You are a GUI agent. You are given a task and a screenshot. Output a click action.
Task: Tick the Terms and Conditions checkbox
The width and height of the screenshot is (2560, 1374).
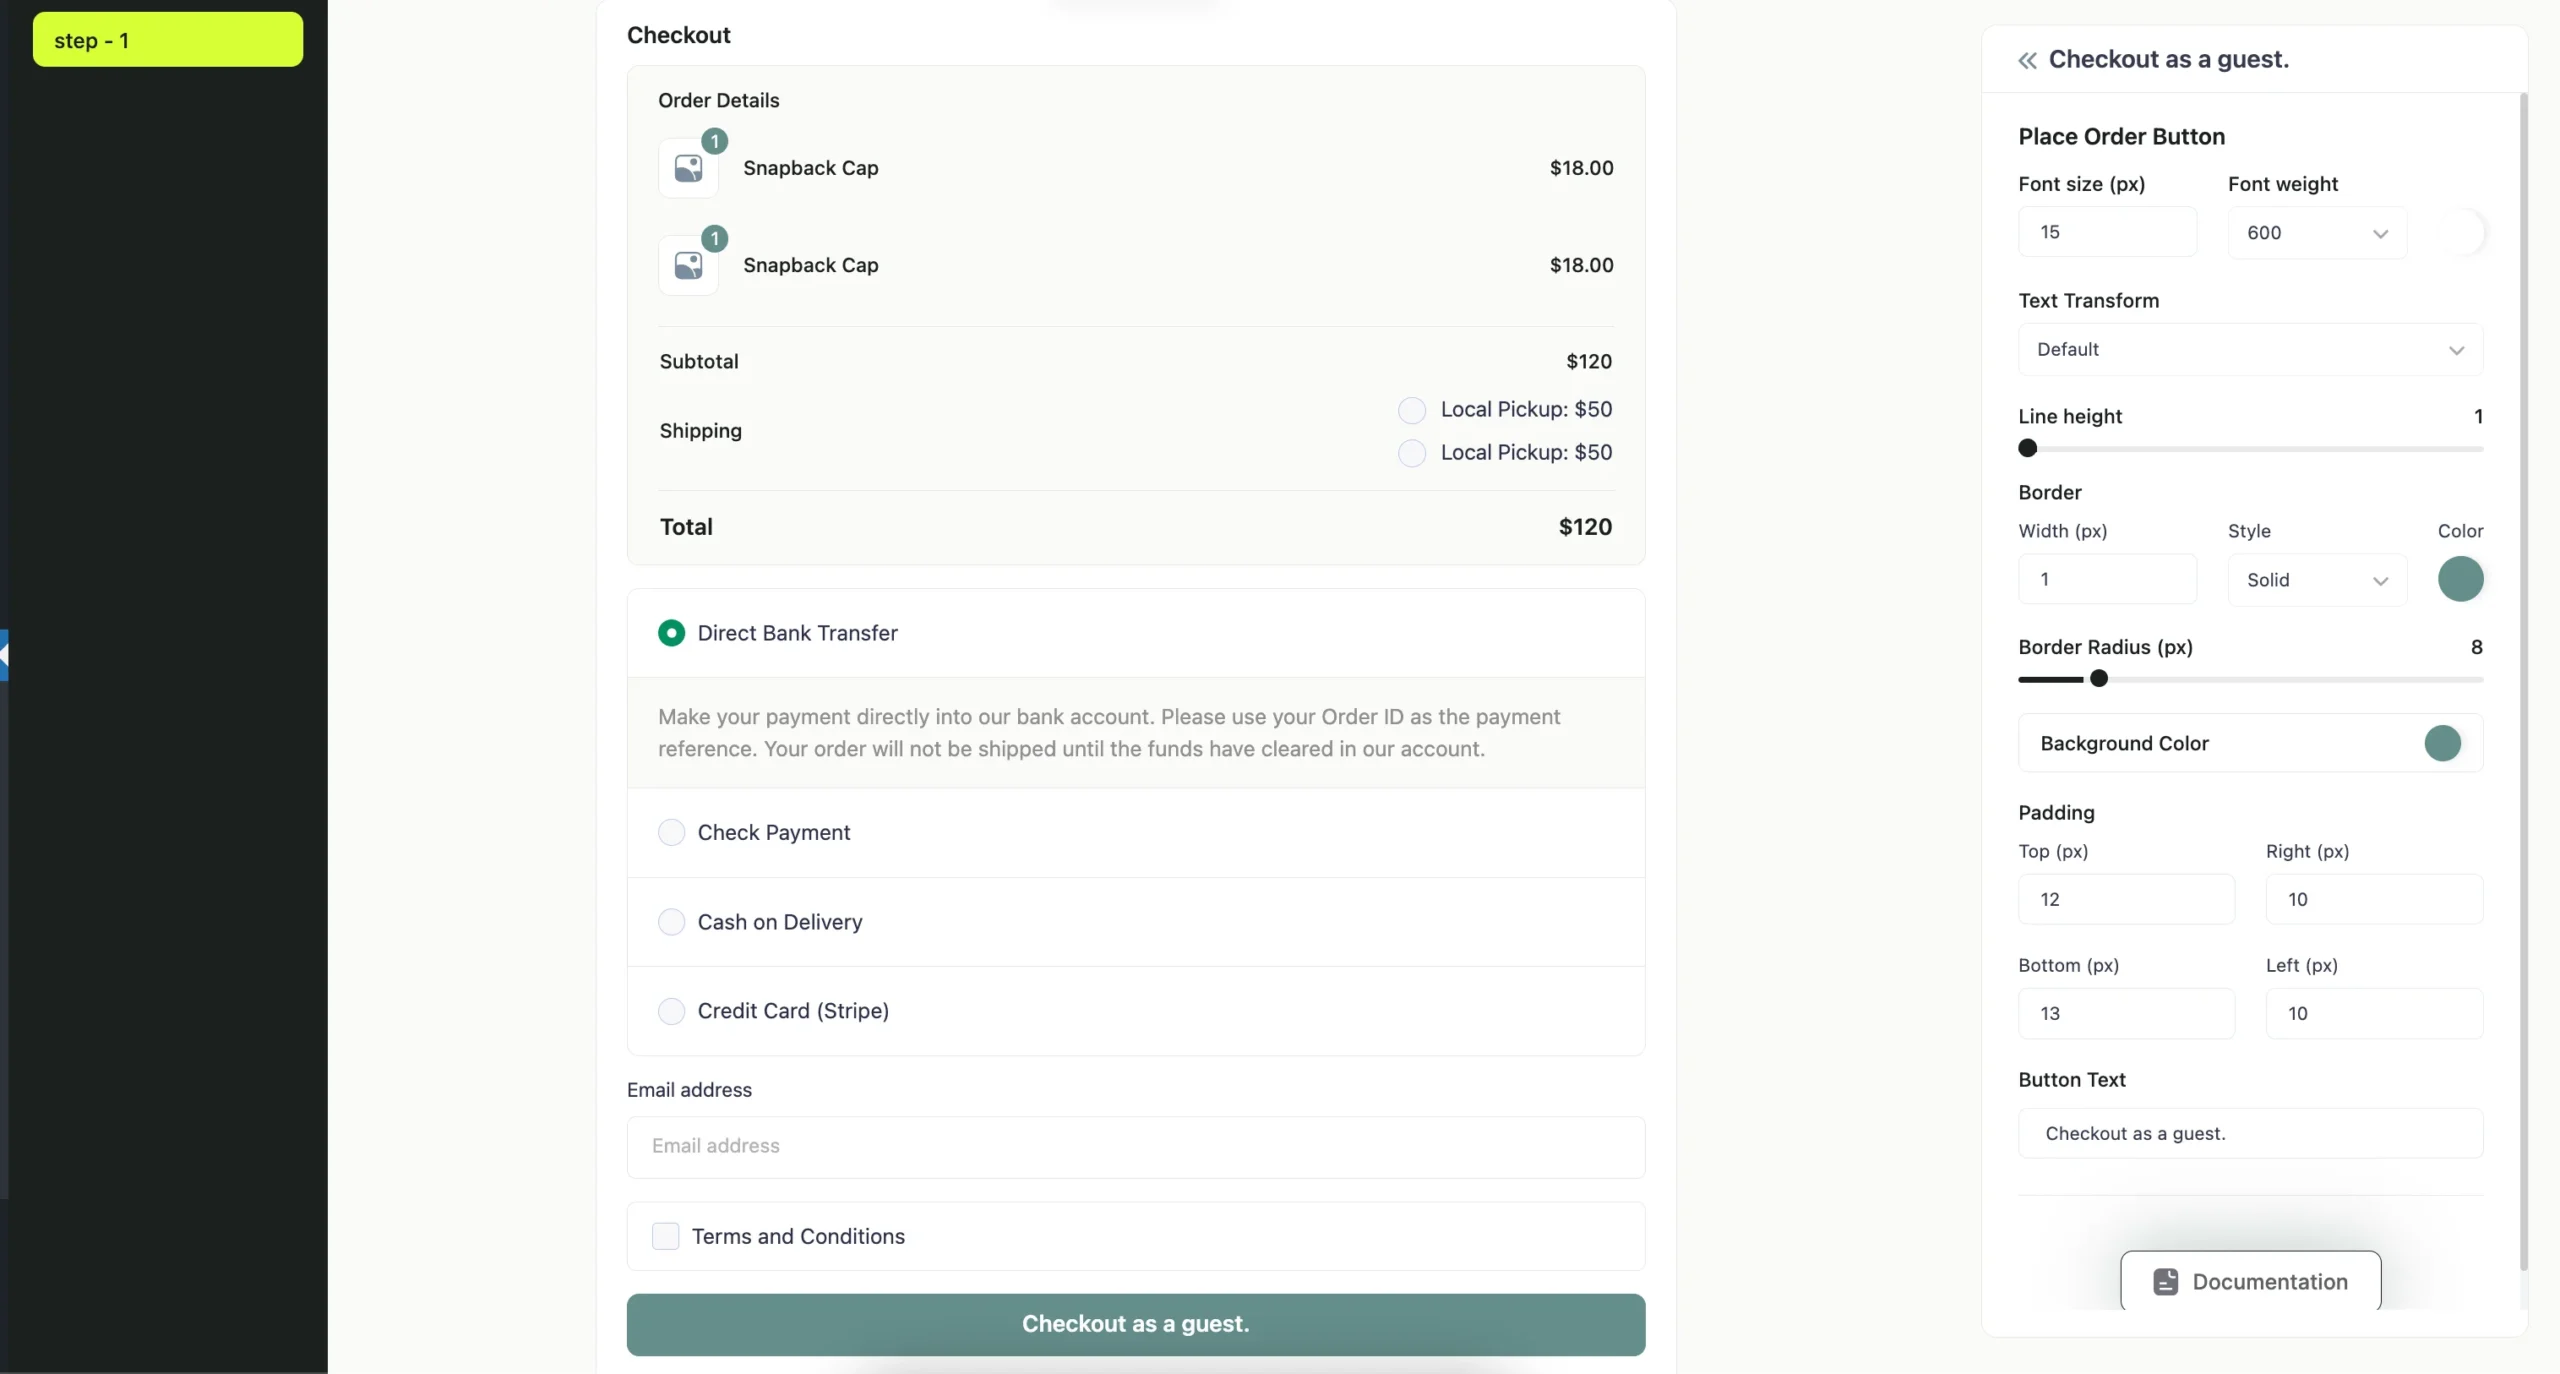[x=665, y=1236]
